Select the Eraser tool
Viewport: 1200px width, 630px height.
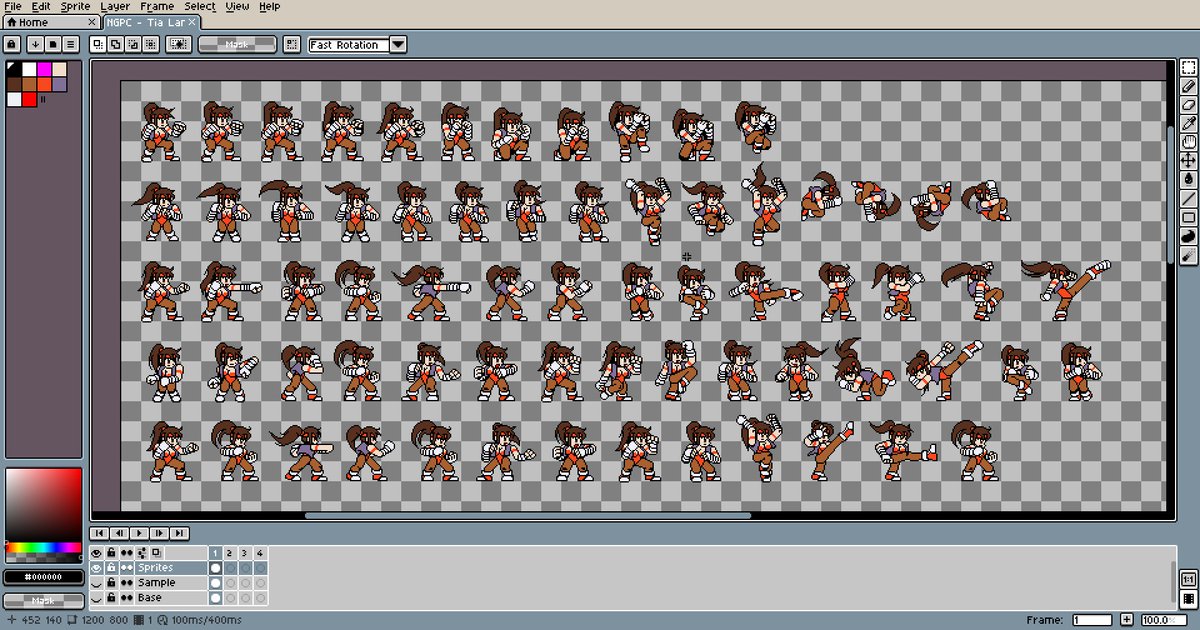1189,105
